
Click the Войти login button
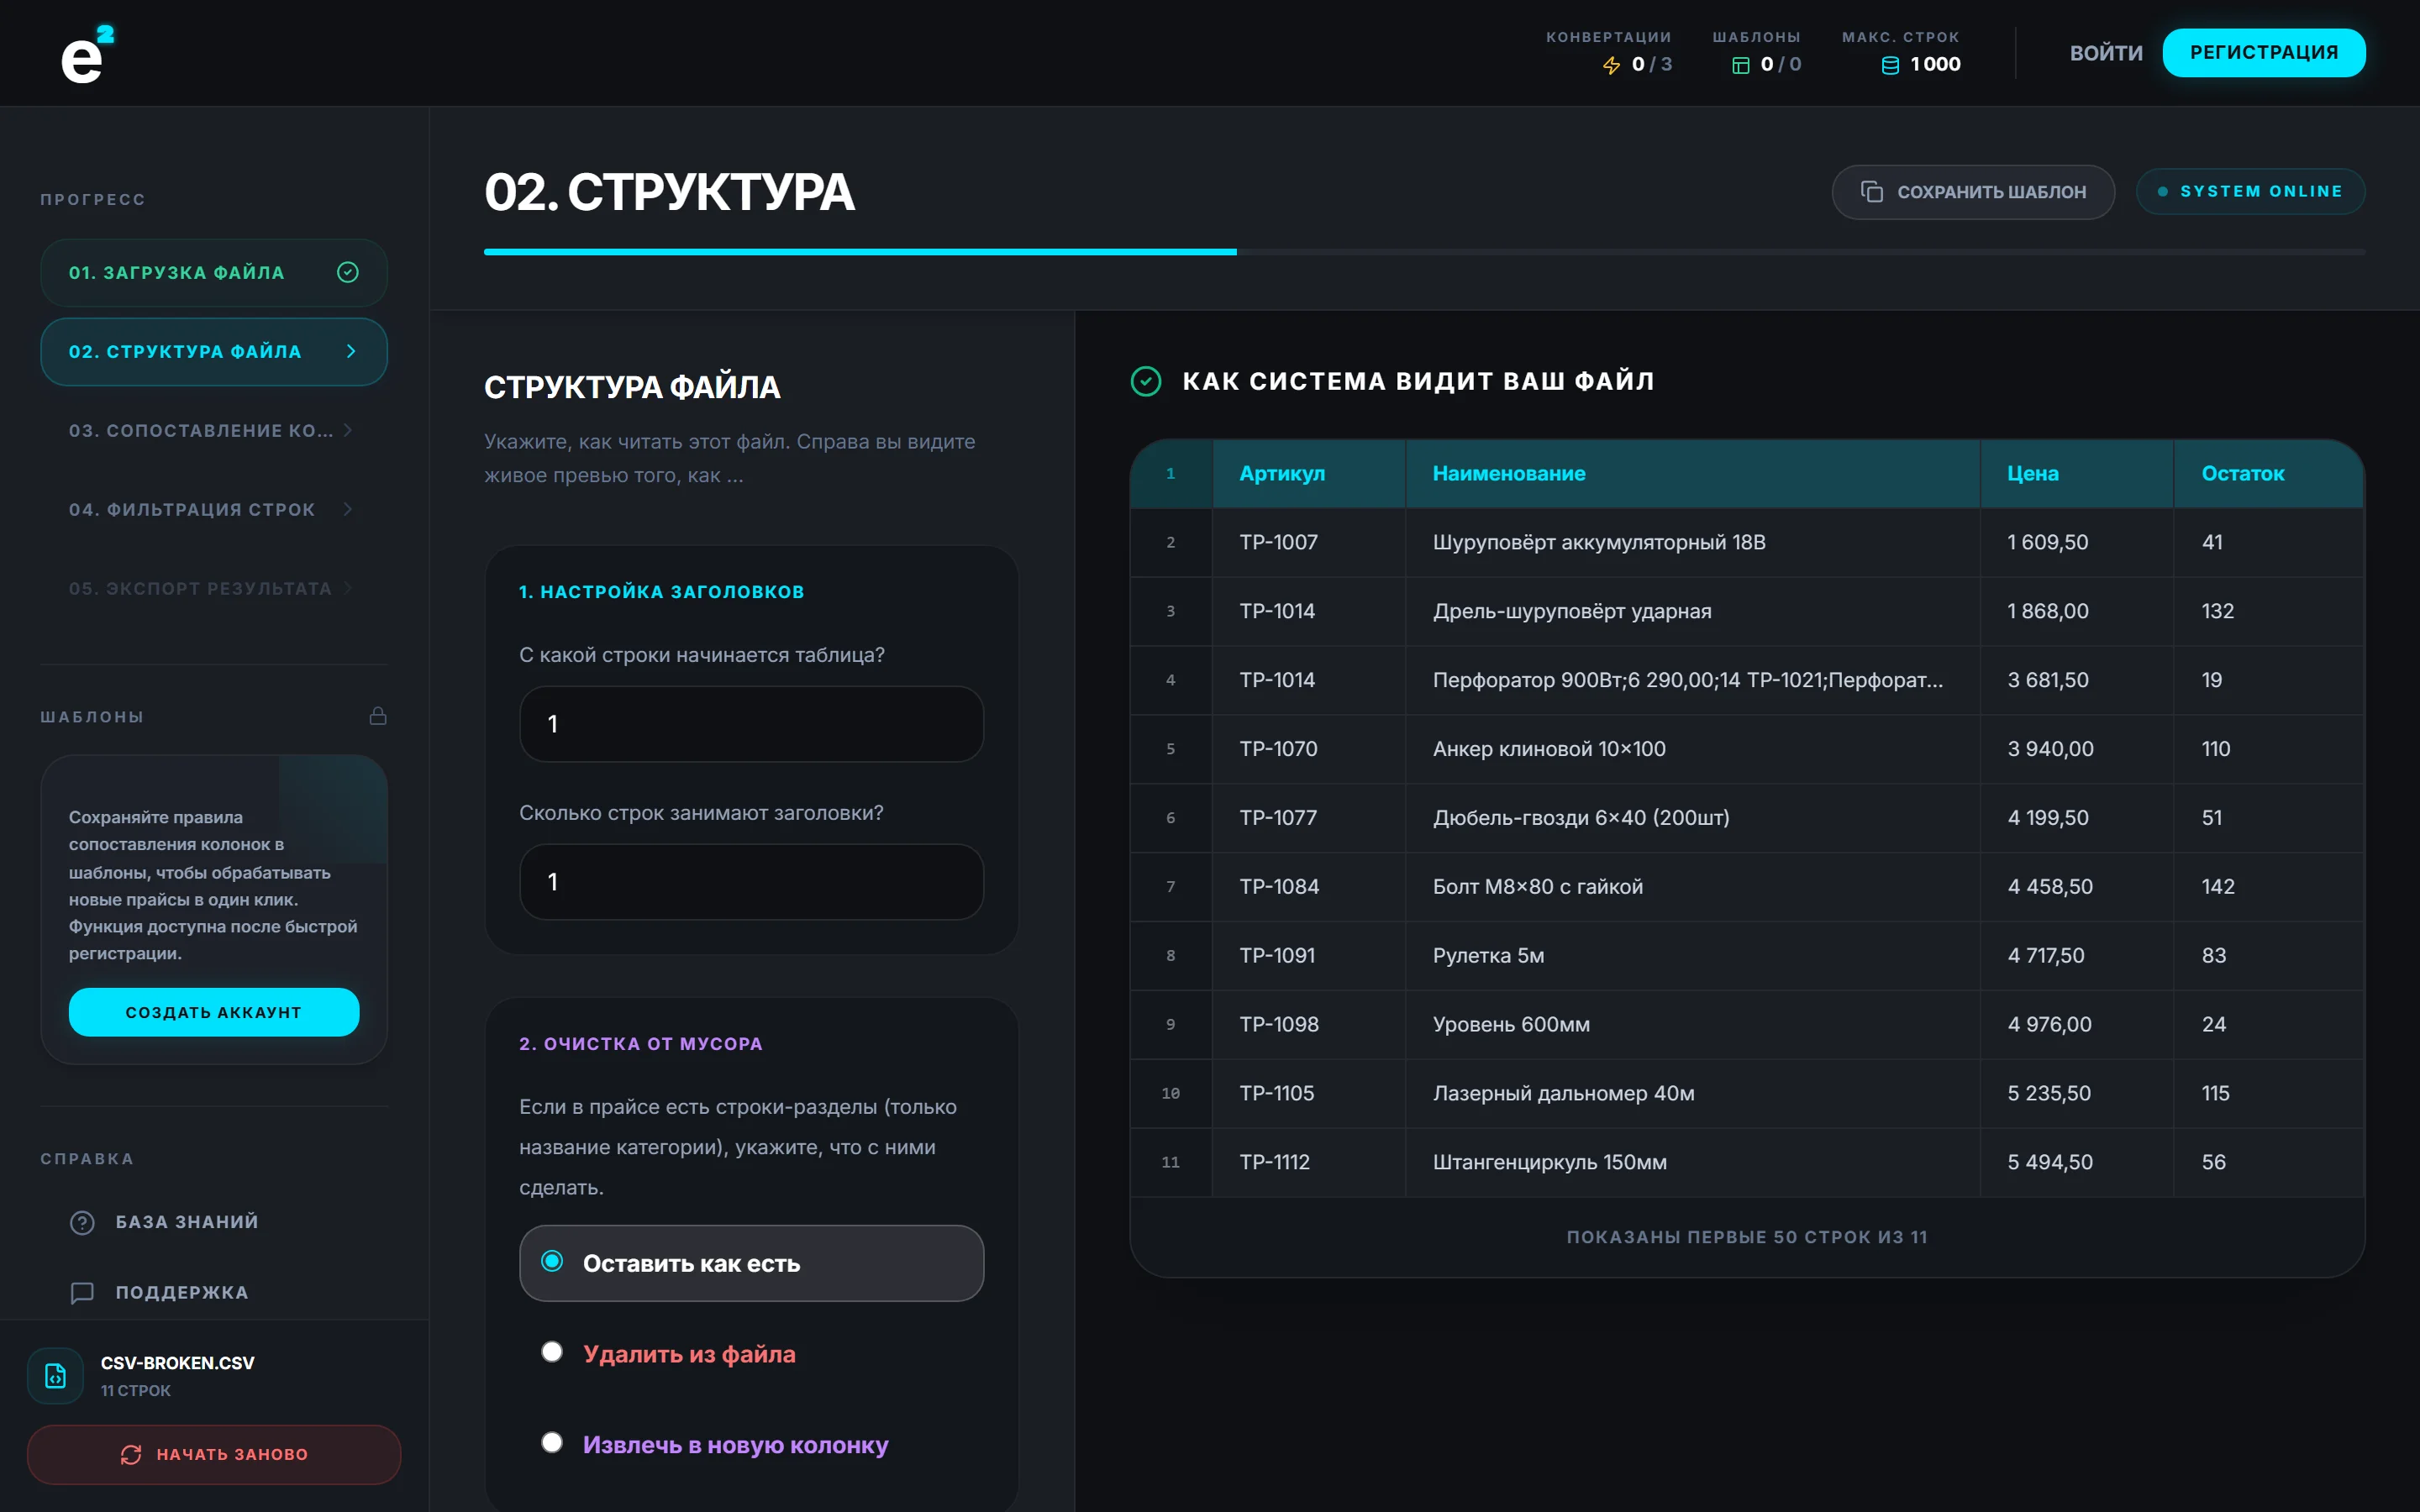[2106, 53]
